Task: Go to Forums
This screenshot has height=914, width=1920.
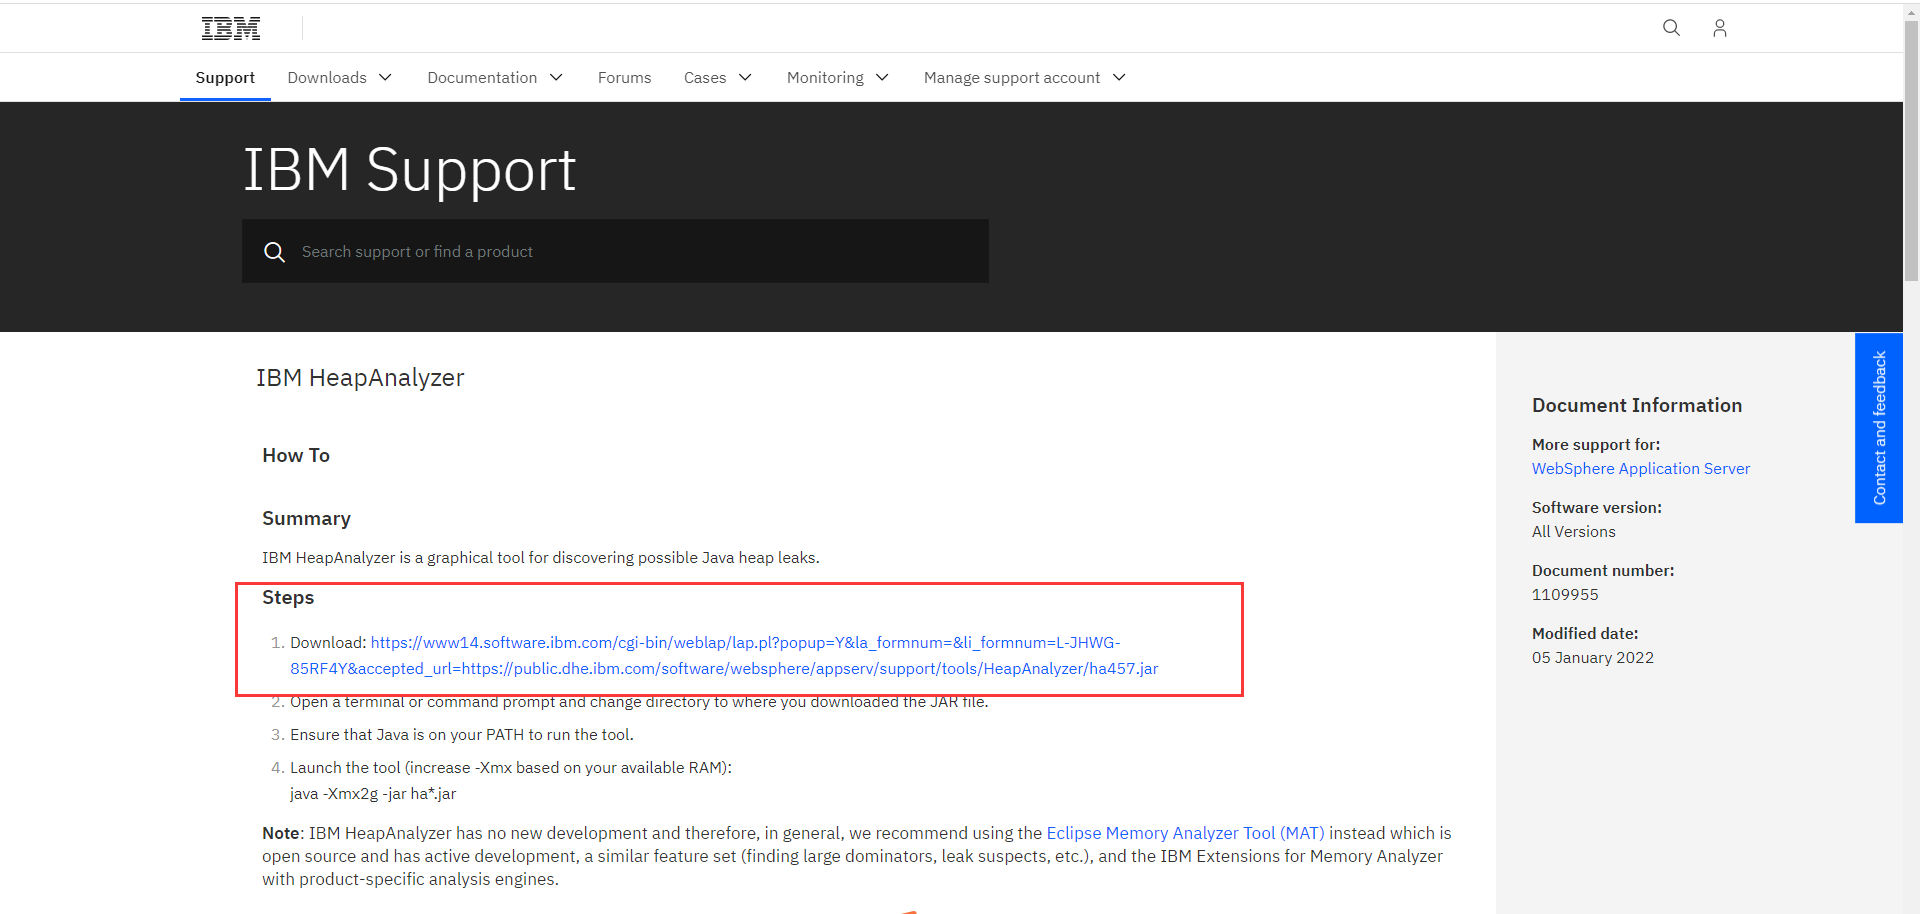Action: click(x=624, y=78)
